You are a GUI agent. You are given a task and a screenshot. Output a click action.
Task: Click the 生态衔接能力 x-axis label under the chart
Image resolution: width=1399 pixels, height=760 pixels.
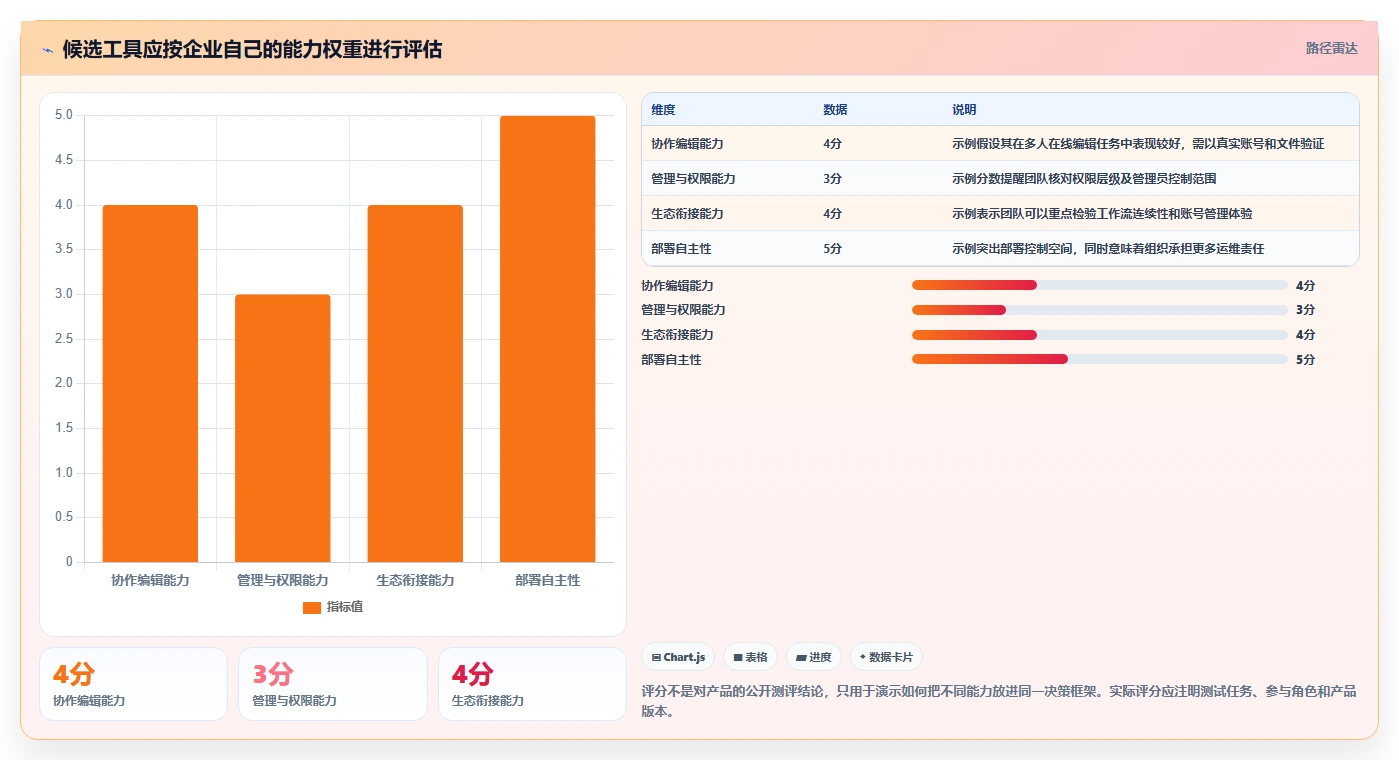pos(415,580)
